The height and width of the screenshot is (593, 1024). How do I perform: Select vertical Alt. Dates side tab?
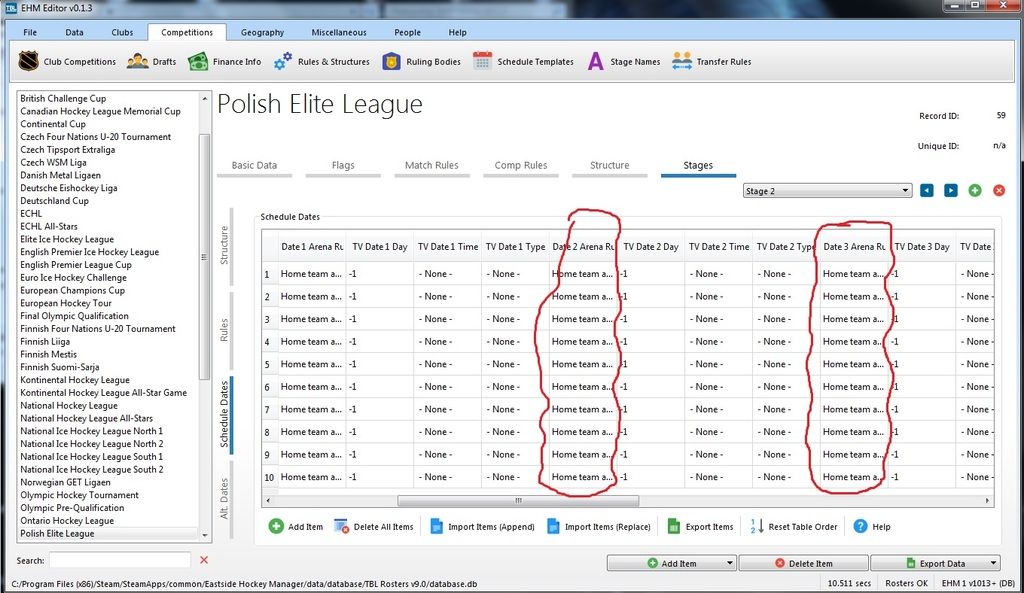click(224, 498)
